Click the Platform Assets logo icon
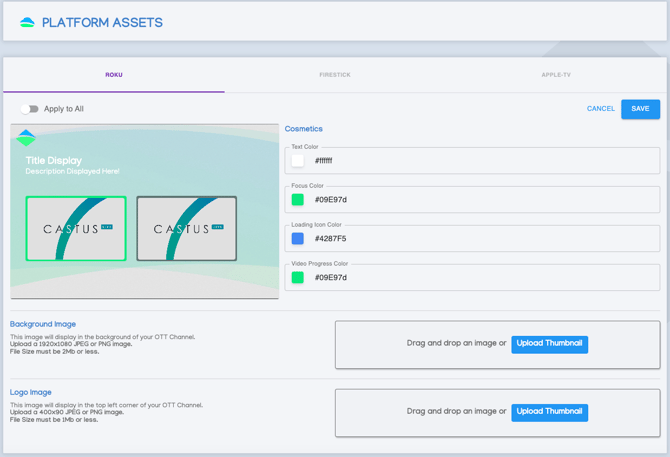 coord(27,22)
